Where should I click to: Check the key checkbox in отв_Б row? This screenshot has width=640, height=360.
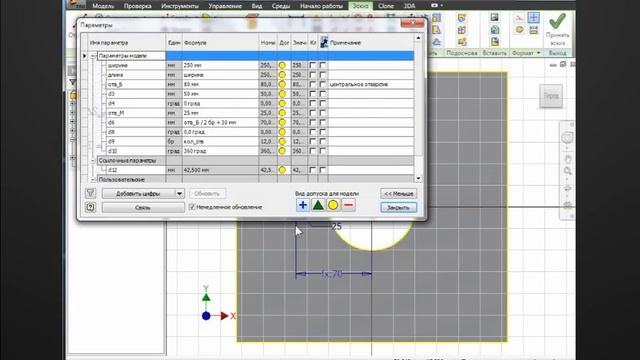[313, 84]
